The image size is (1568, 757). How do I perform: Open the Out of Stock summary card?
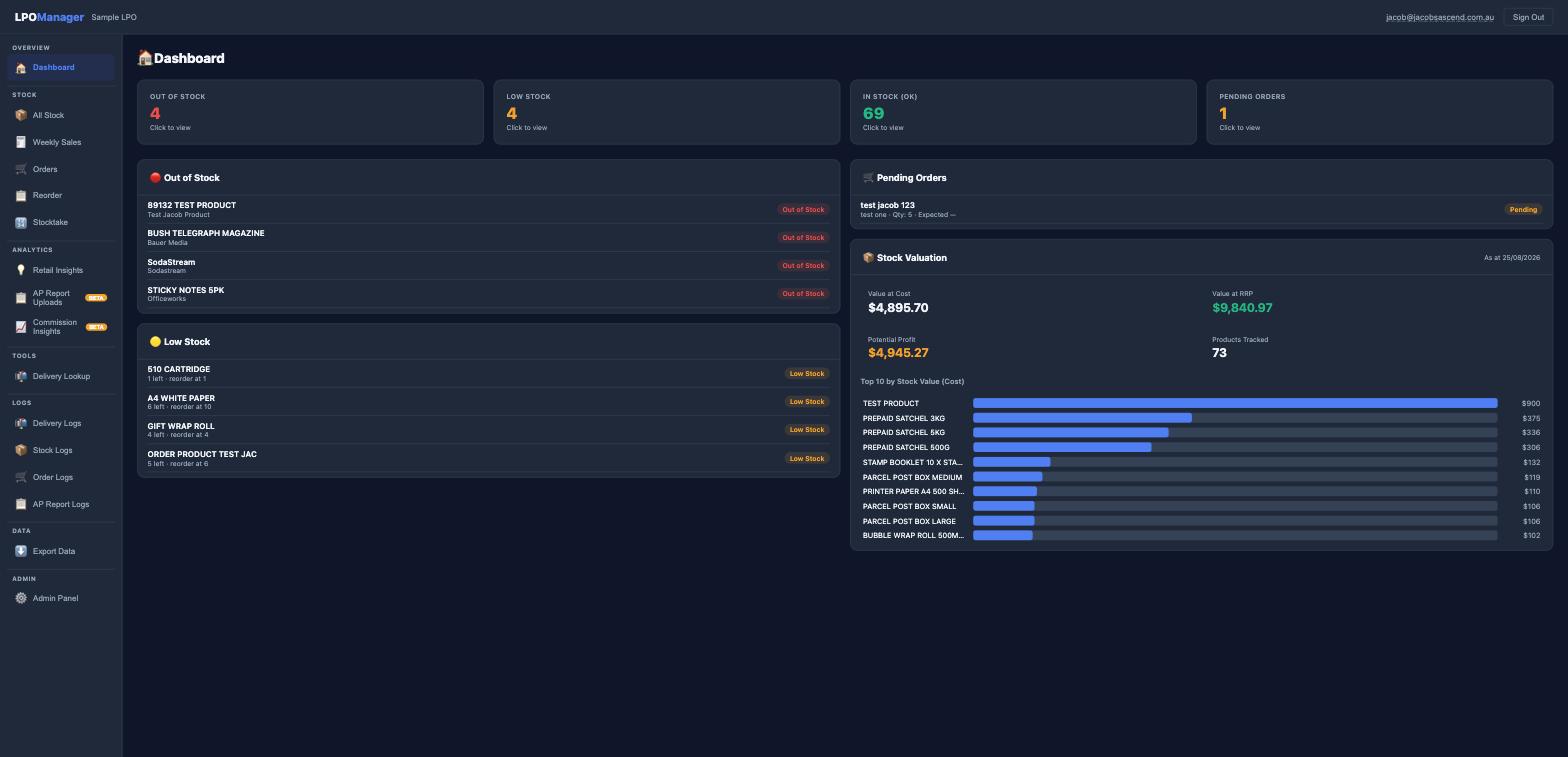[x=310, y=112]
